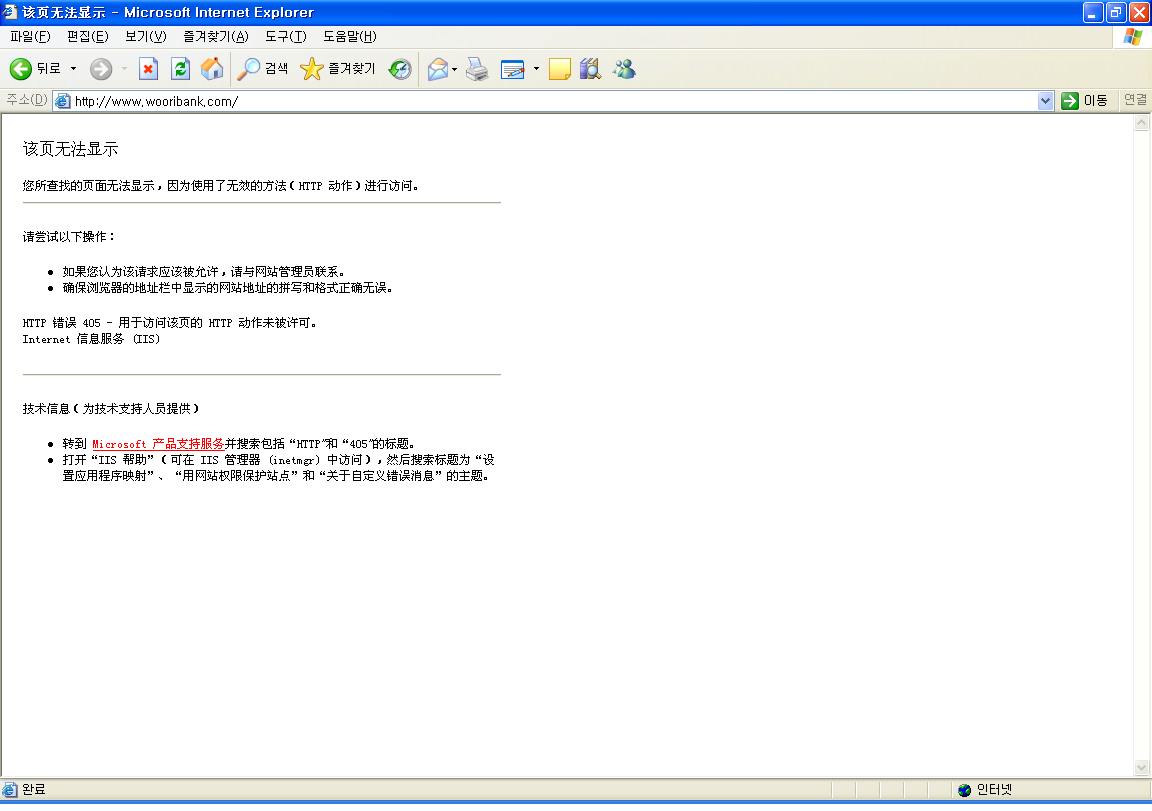
Task: Click the Windows flag logo throbber
Action: tap(1132, 36)
